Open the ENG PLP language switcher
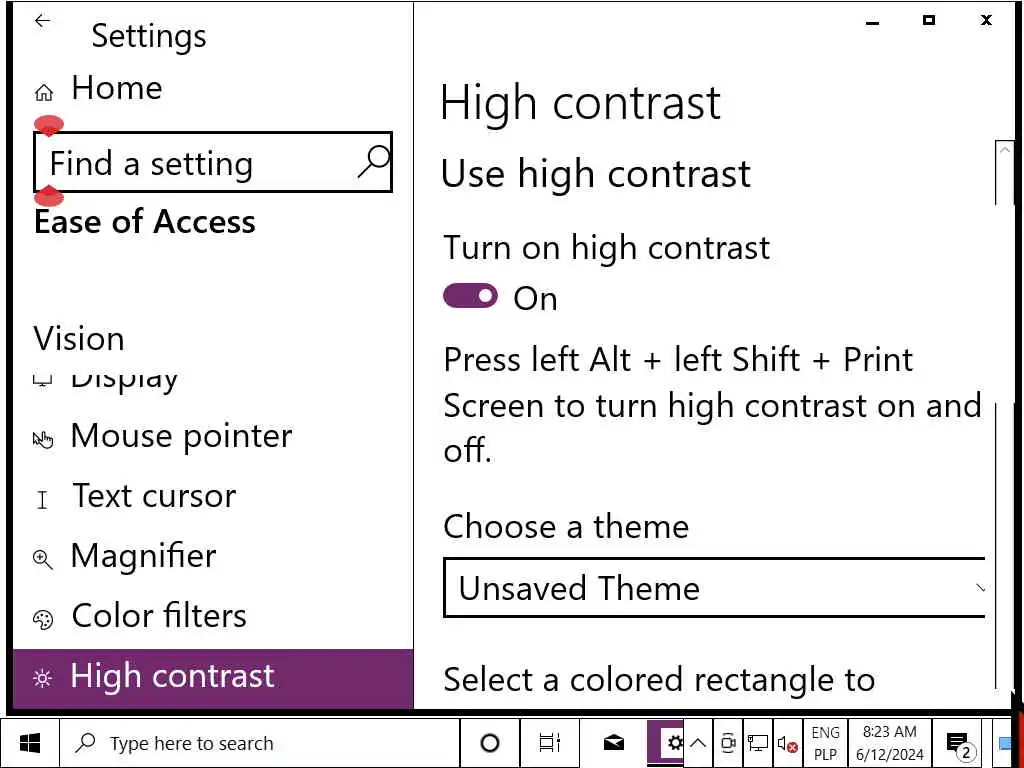 pyautogui.click(x=825, y=743)
